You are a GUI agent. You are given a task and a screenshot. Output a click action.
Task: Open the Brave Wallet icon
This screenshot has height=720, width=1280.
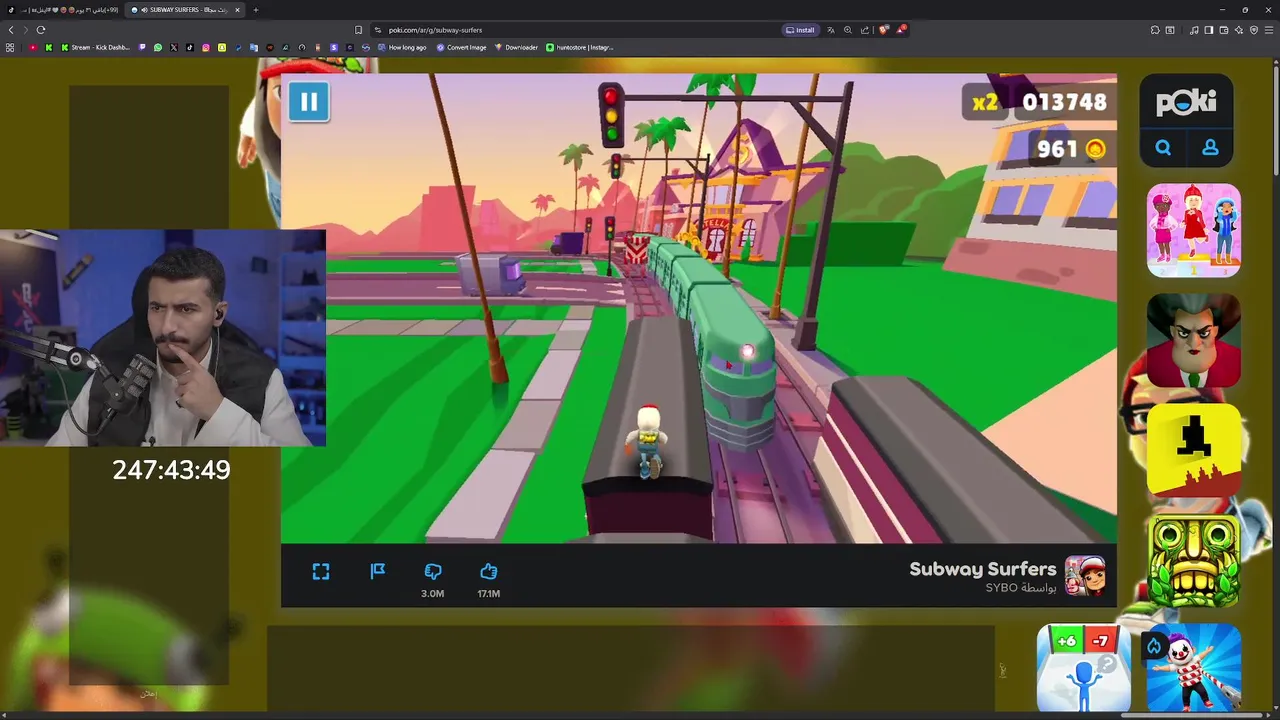pyautogui.click(x=1224, y=30)
